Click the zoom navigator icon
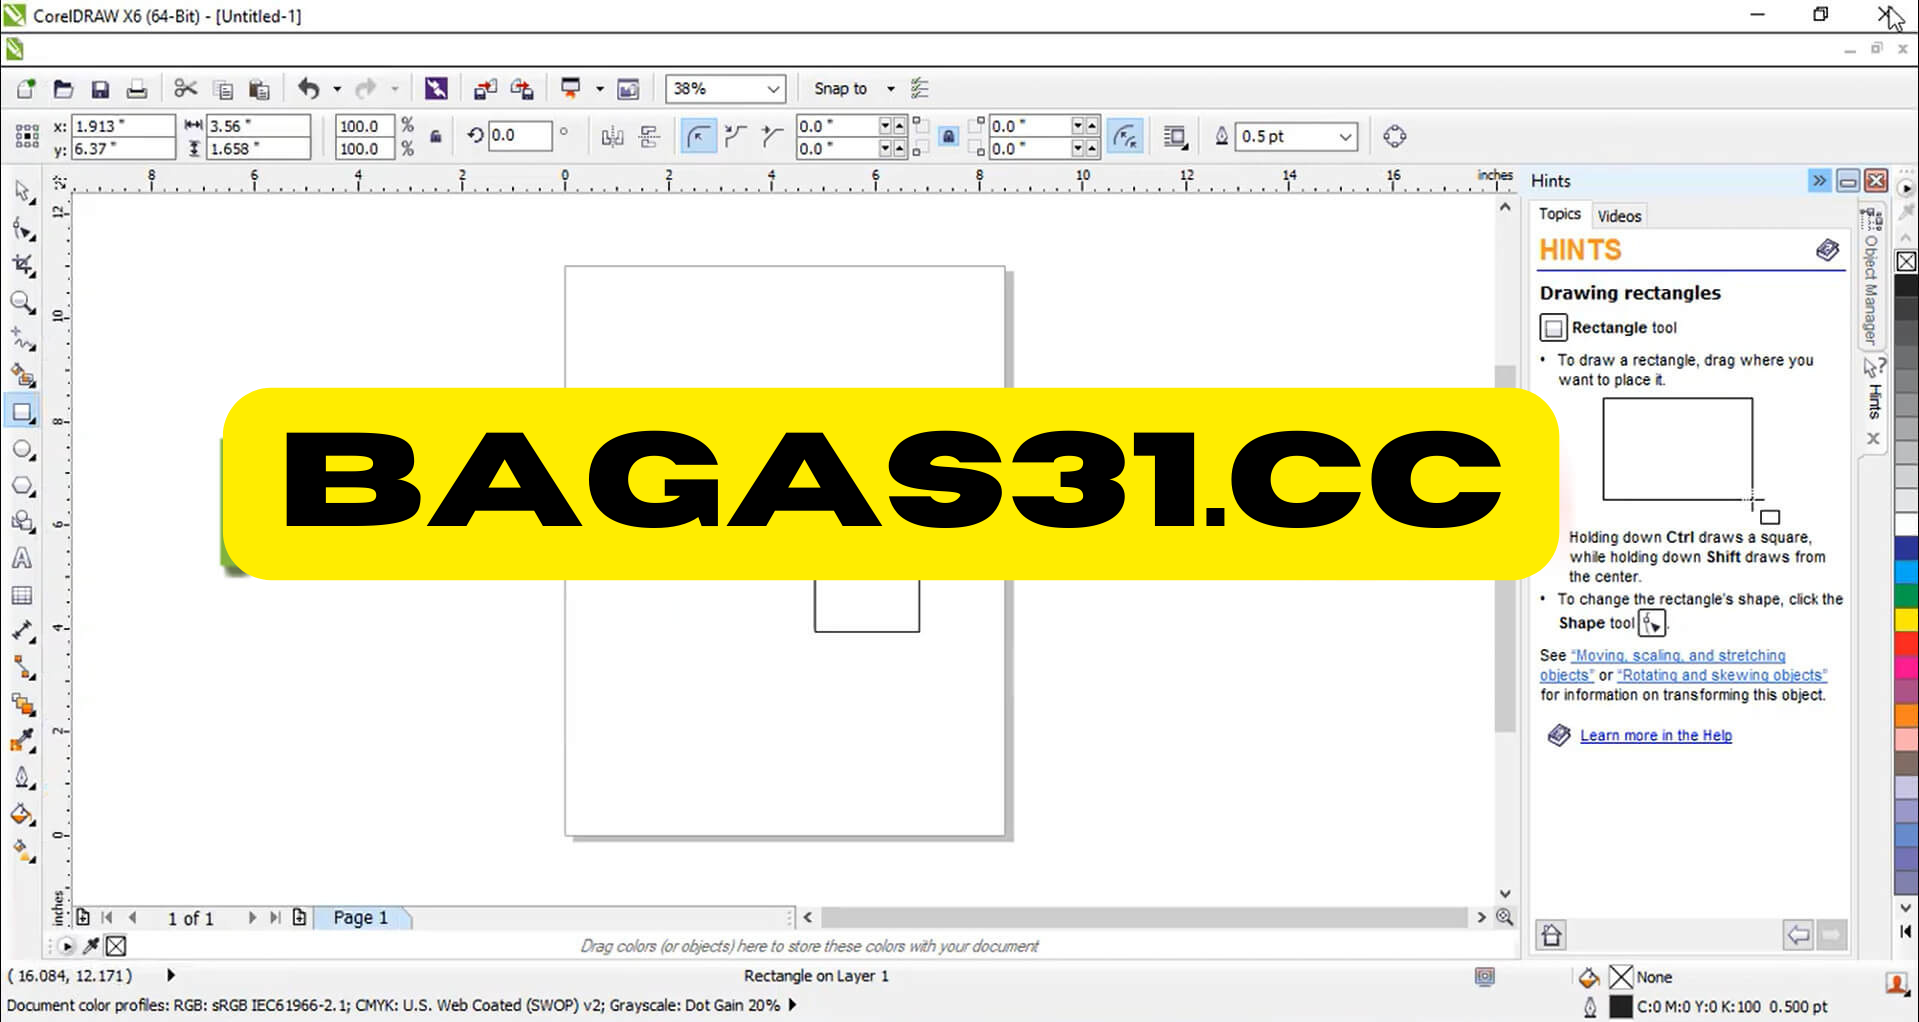The height and width of the screenshot is (1022, 1919). [x=1504, y=917]
